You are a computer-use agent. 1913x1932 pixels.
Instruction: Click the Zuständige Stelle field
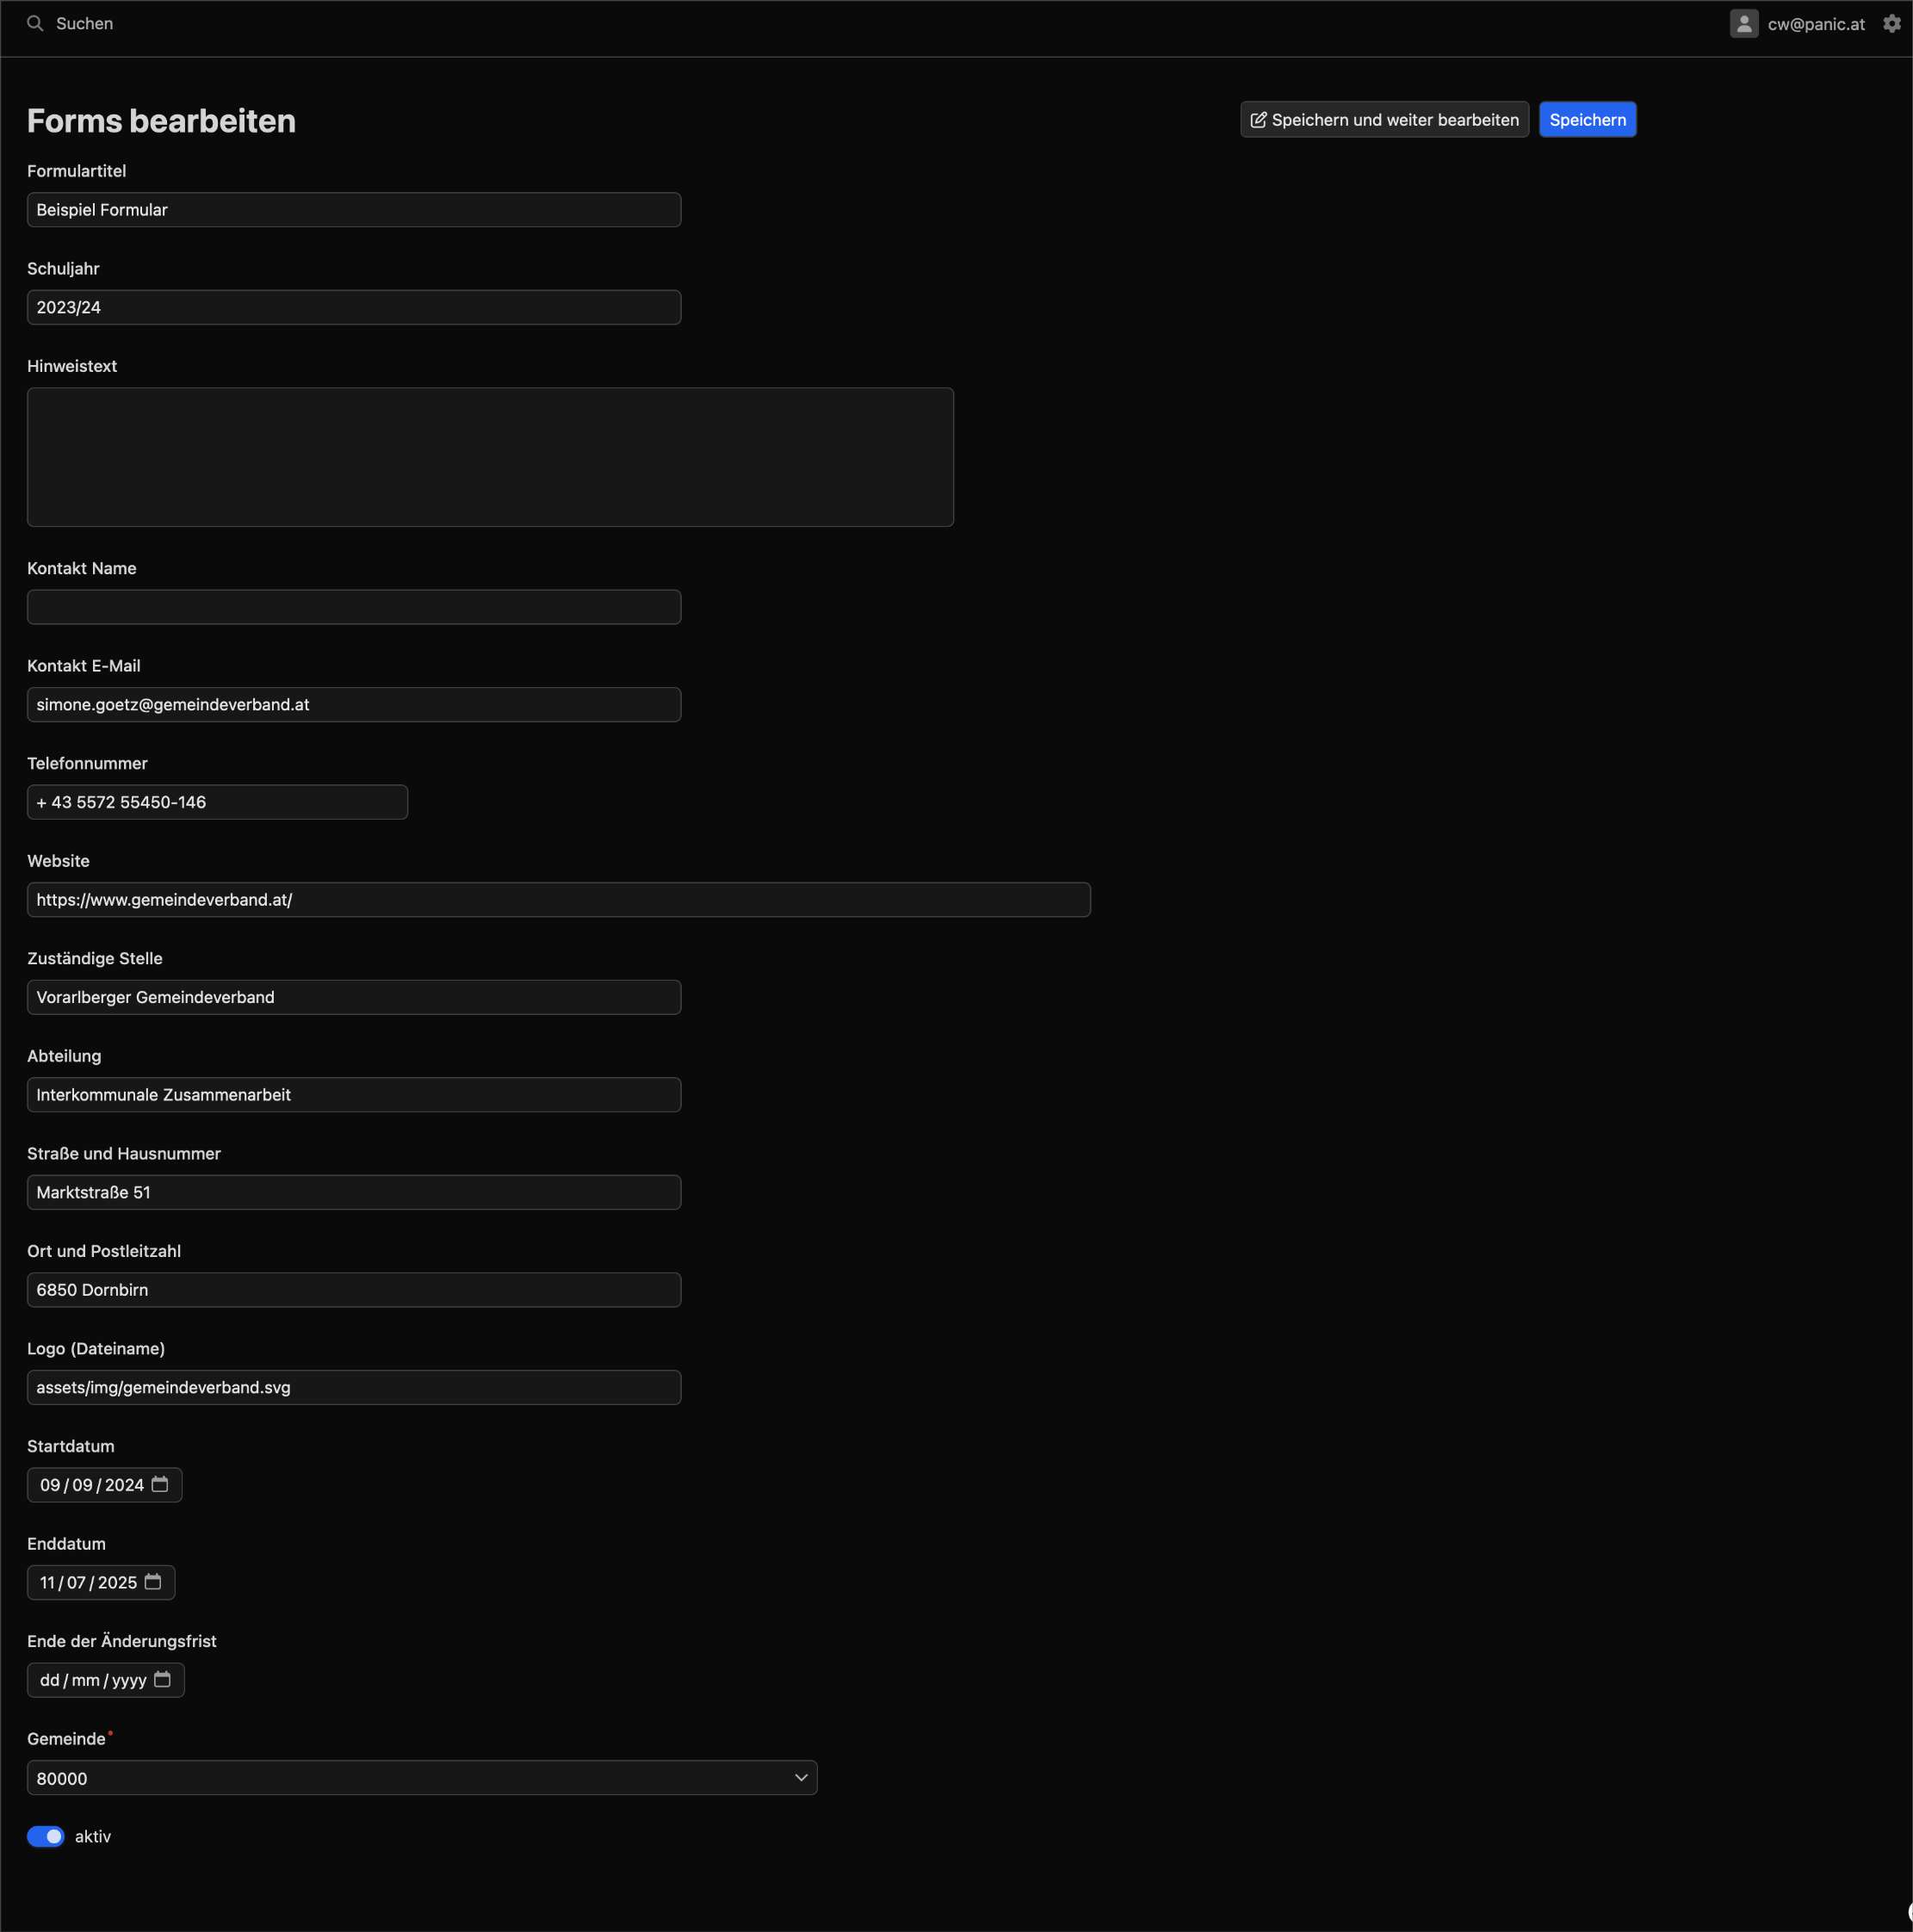(x=354, y=997)
